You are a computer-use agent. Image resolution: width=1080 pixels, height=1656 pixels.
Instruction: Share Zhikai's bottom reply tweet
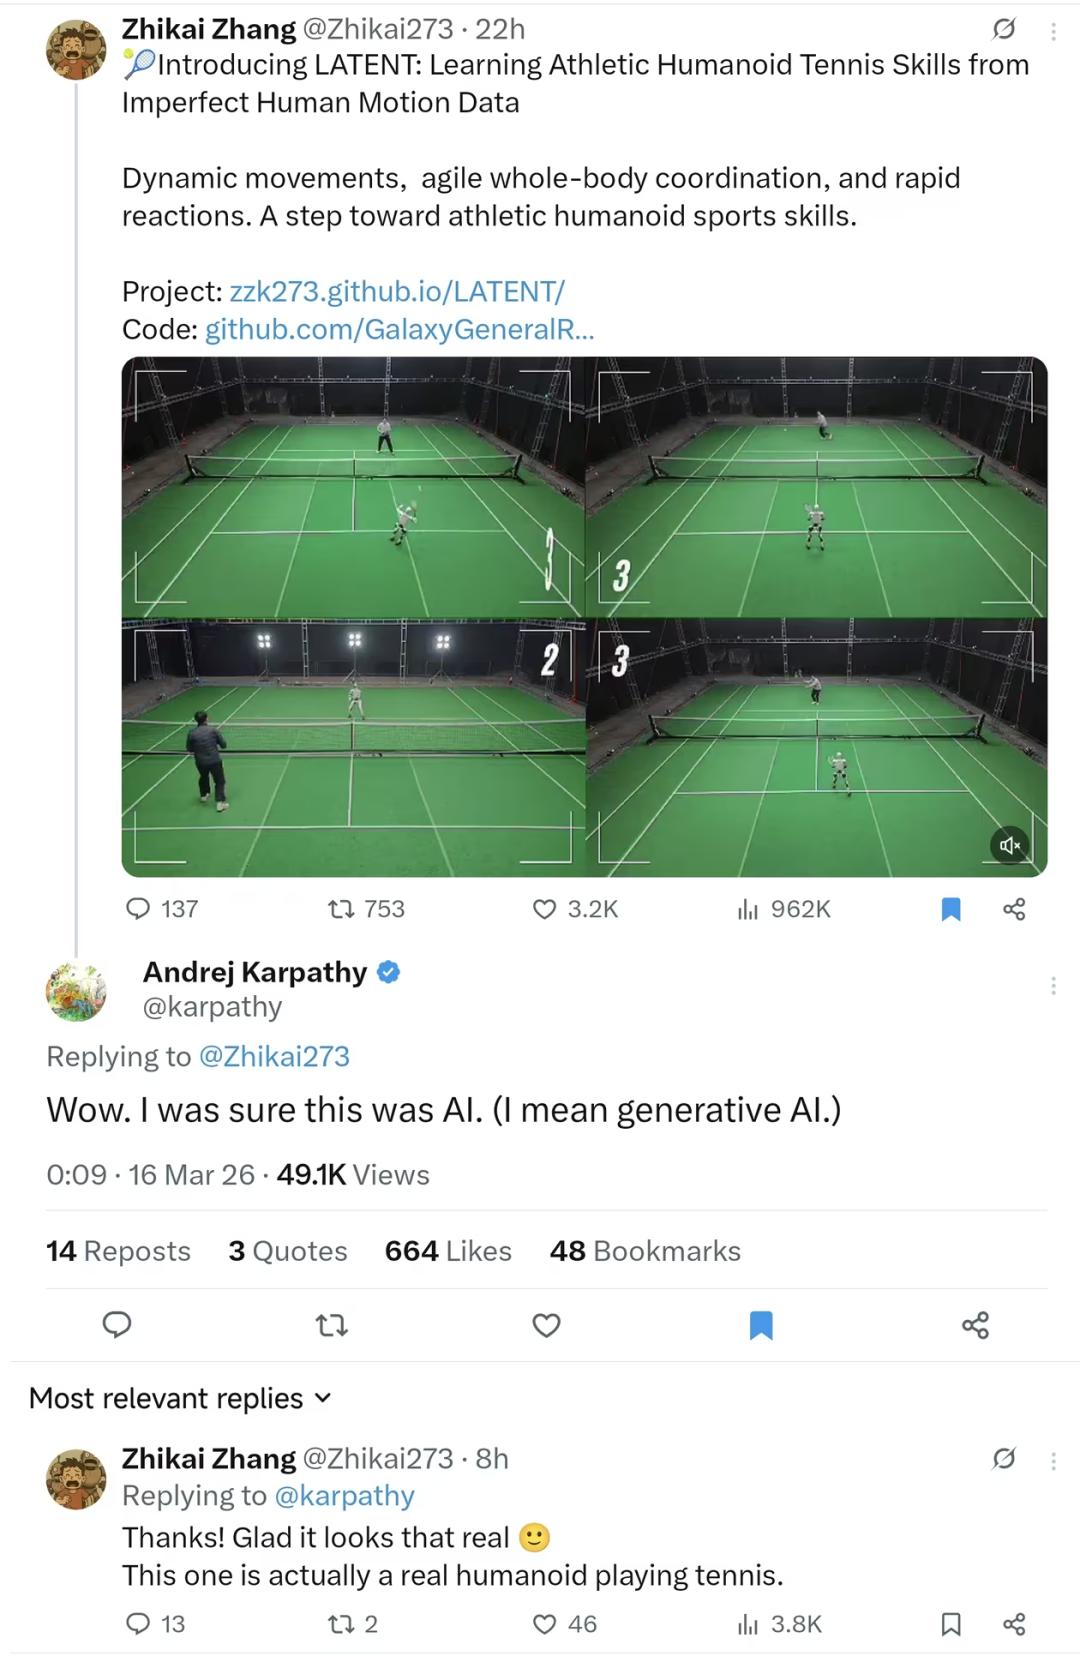click(1014, 1624)
